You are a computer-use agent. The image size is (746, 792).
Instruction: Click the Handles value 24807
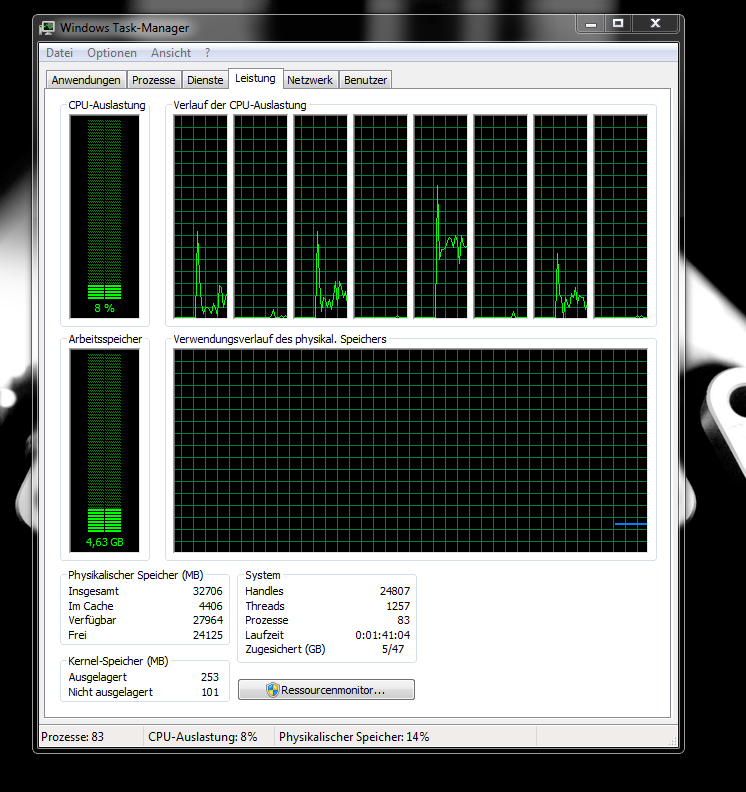point(395,591)
